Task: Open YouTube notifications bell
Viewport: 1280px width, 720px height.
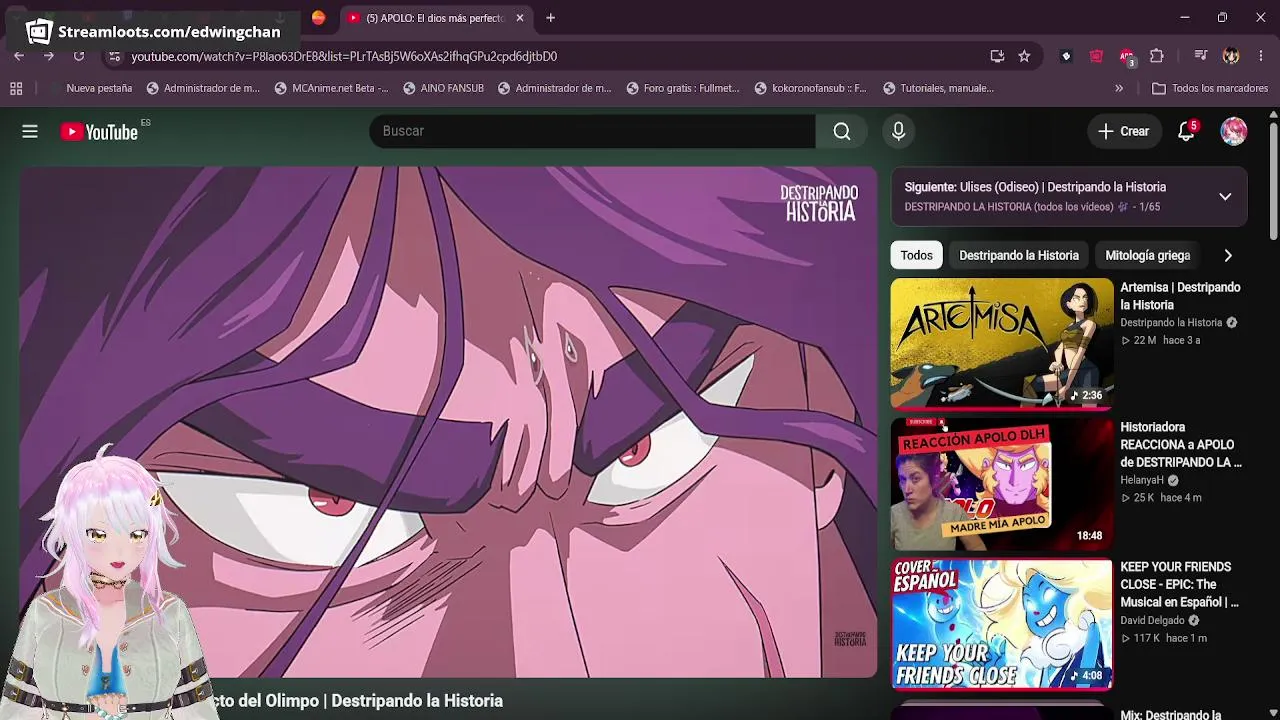Action: pyautogui.click(x=1186, y=131)
